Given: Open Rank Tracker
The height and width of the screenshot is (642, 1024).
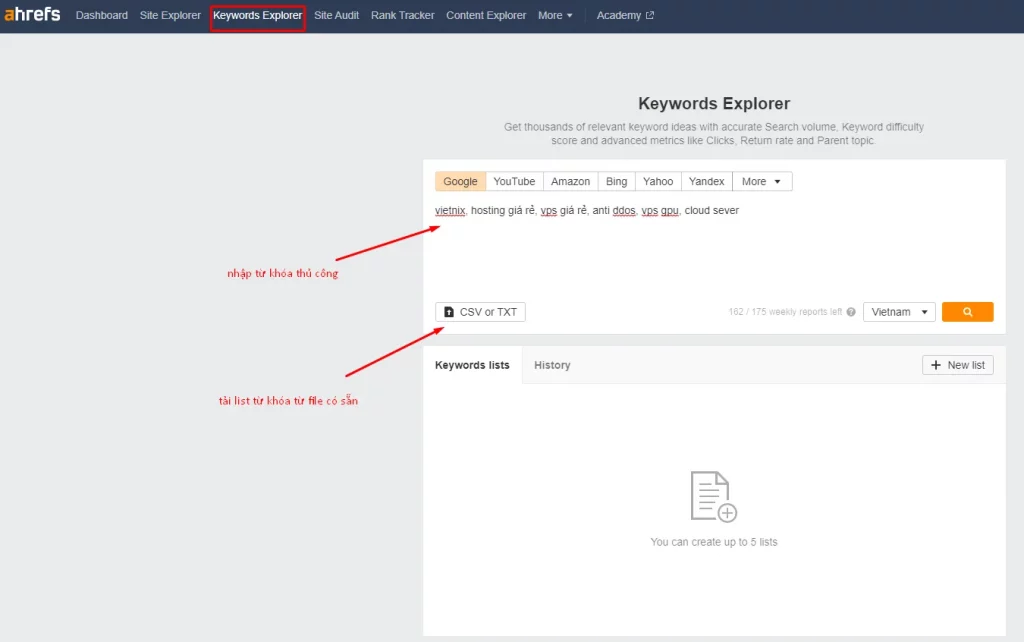Looking at the screenshot, I should [402, 15].
